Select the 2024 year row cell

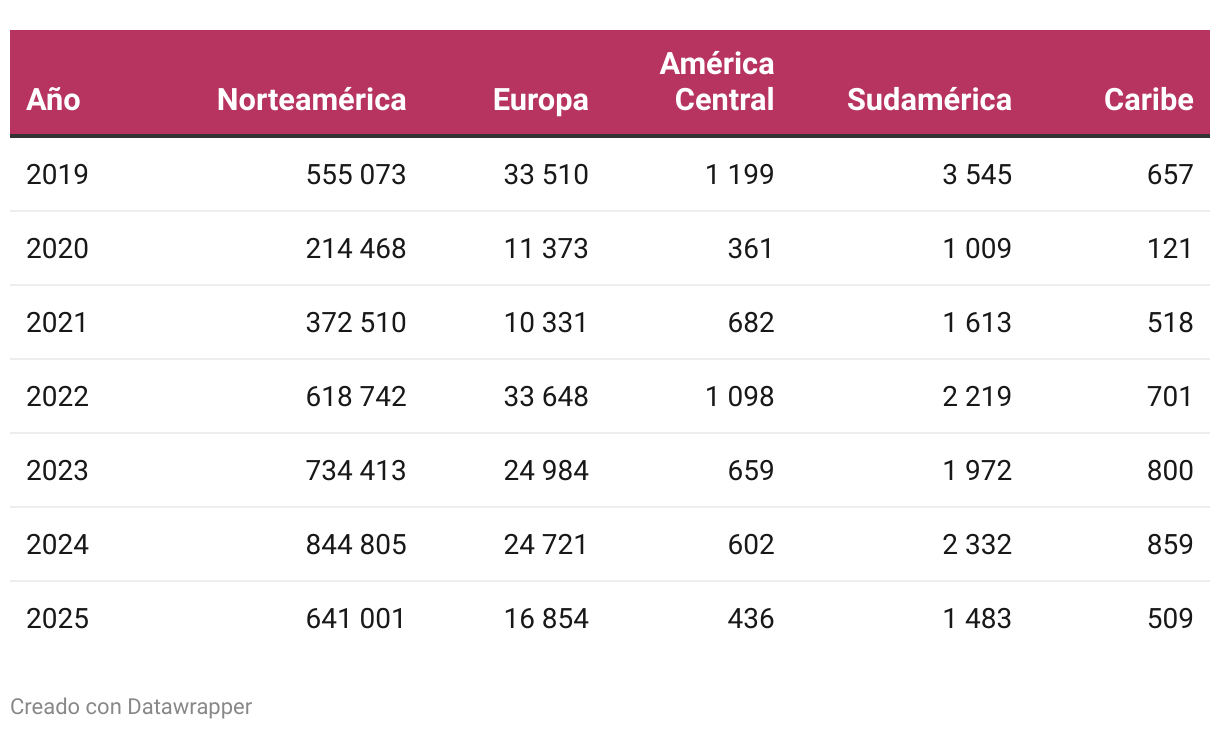click(x=57, y=545)
